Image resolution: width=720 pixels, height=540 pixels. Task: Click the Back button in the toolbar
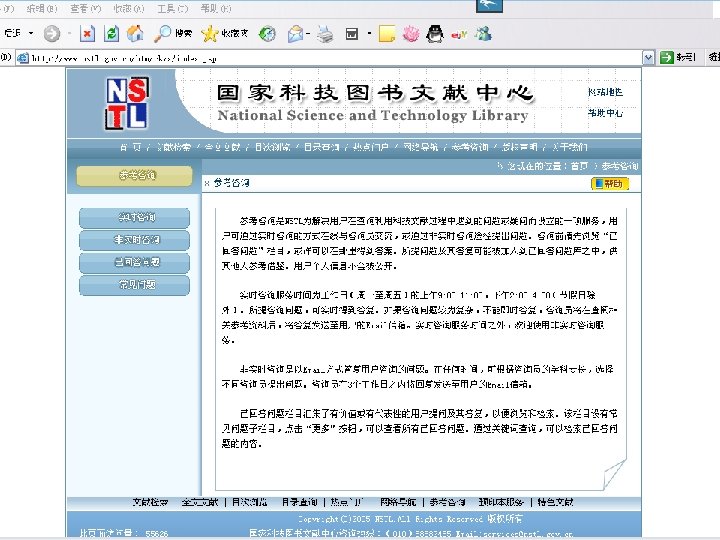click(13, 33)
